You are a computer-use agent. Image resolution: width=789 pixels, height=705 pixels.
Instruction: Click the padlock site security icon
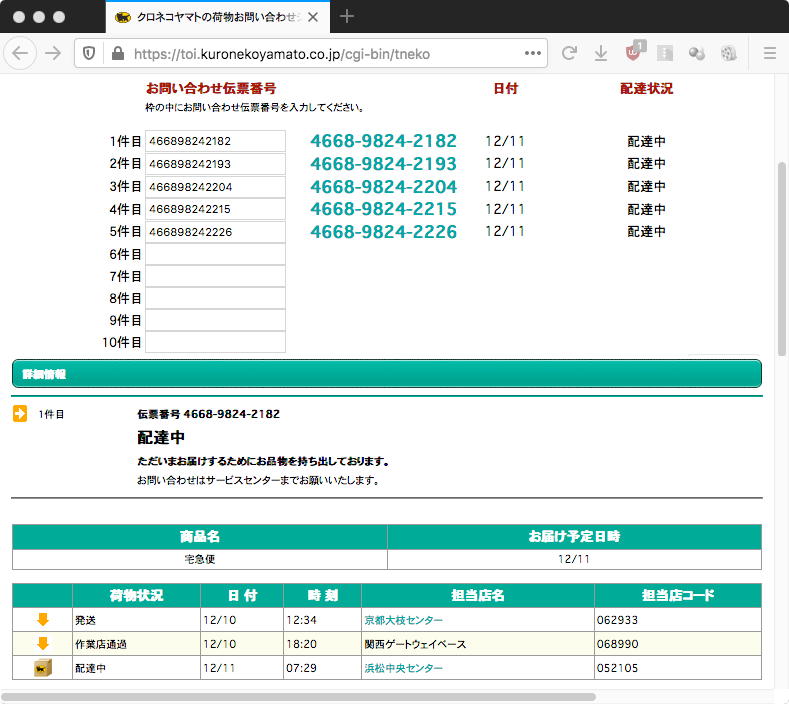tap(117, 53)
